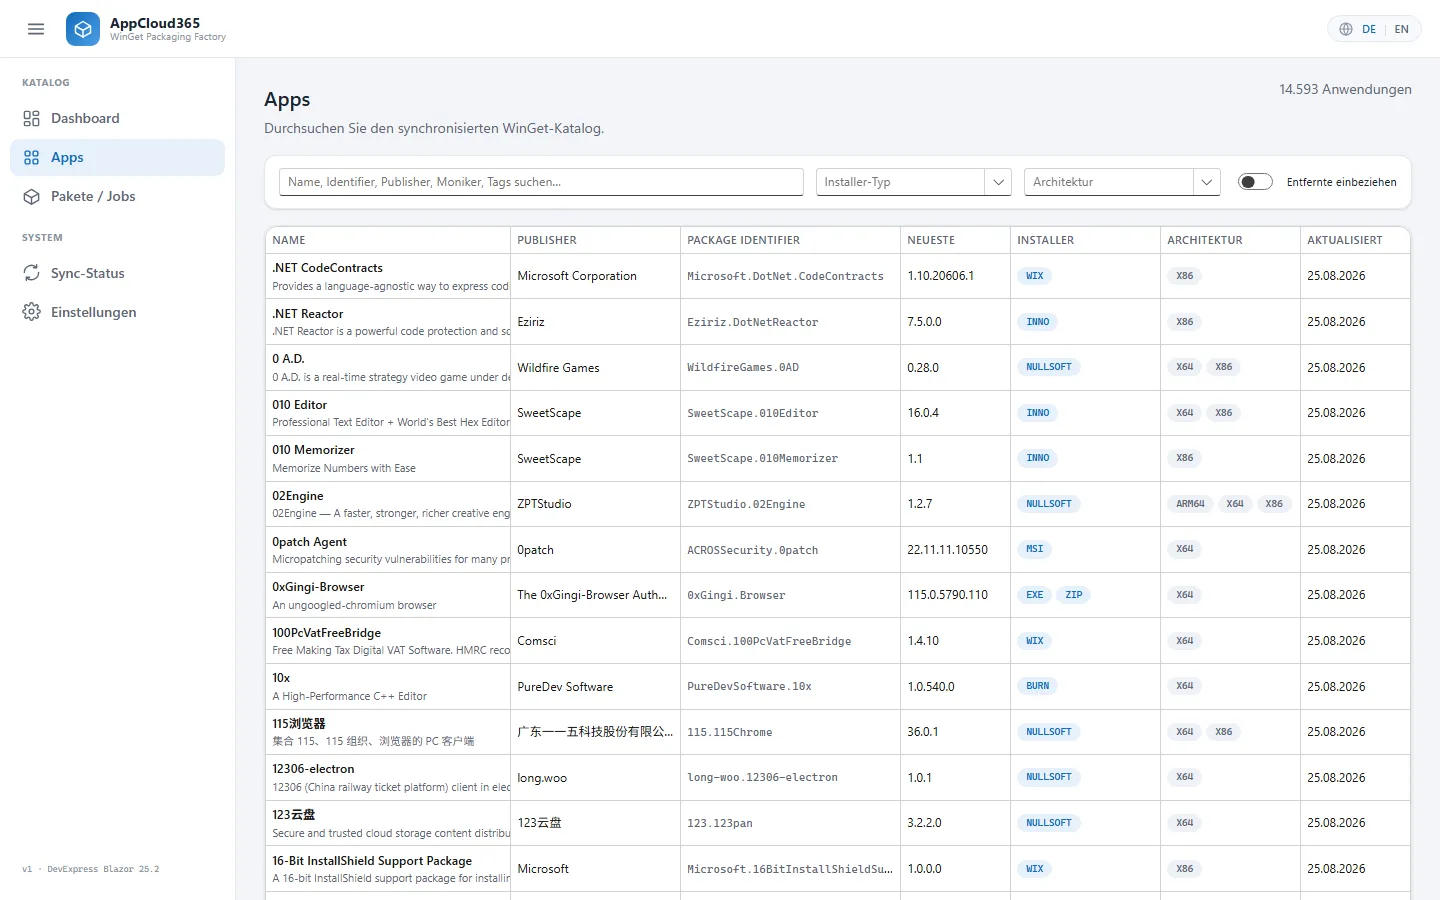The width and height of the screenshot is (1440, 900).
Task: Click the Apps sidebar icon
Action: pyautogui.click(x=32, y=157)
